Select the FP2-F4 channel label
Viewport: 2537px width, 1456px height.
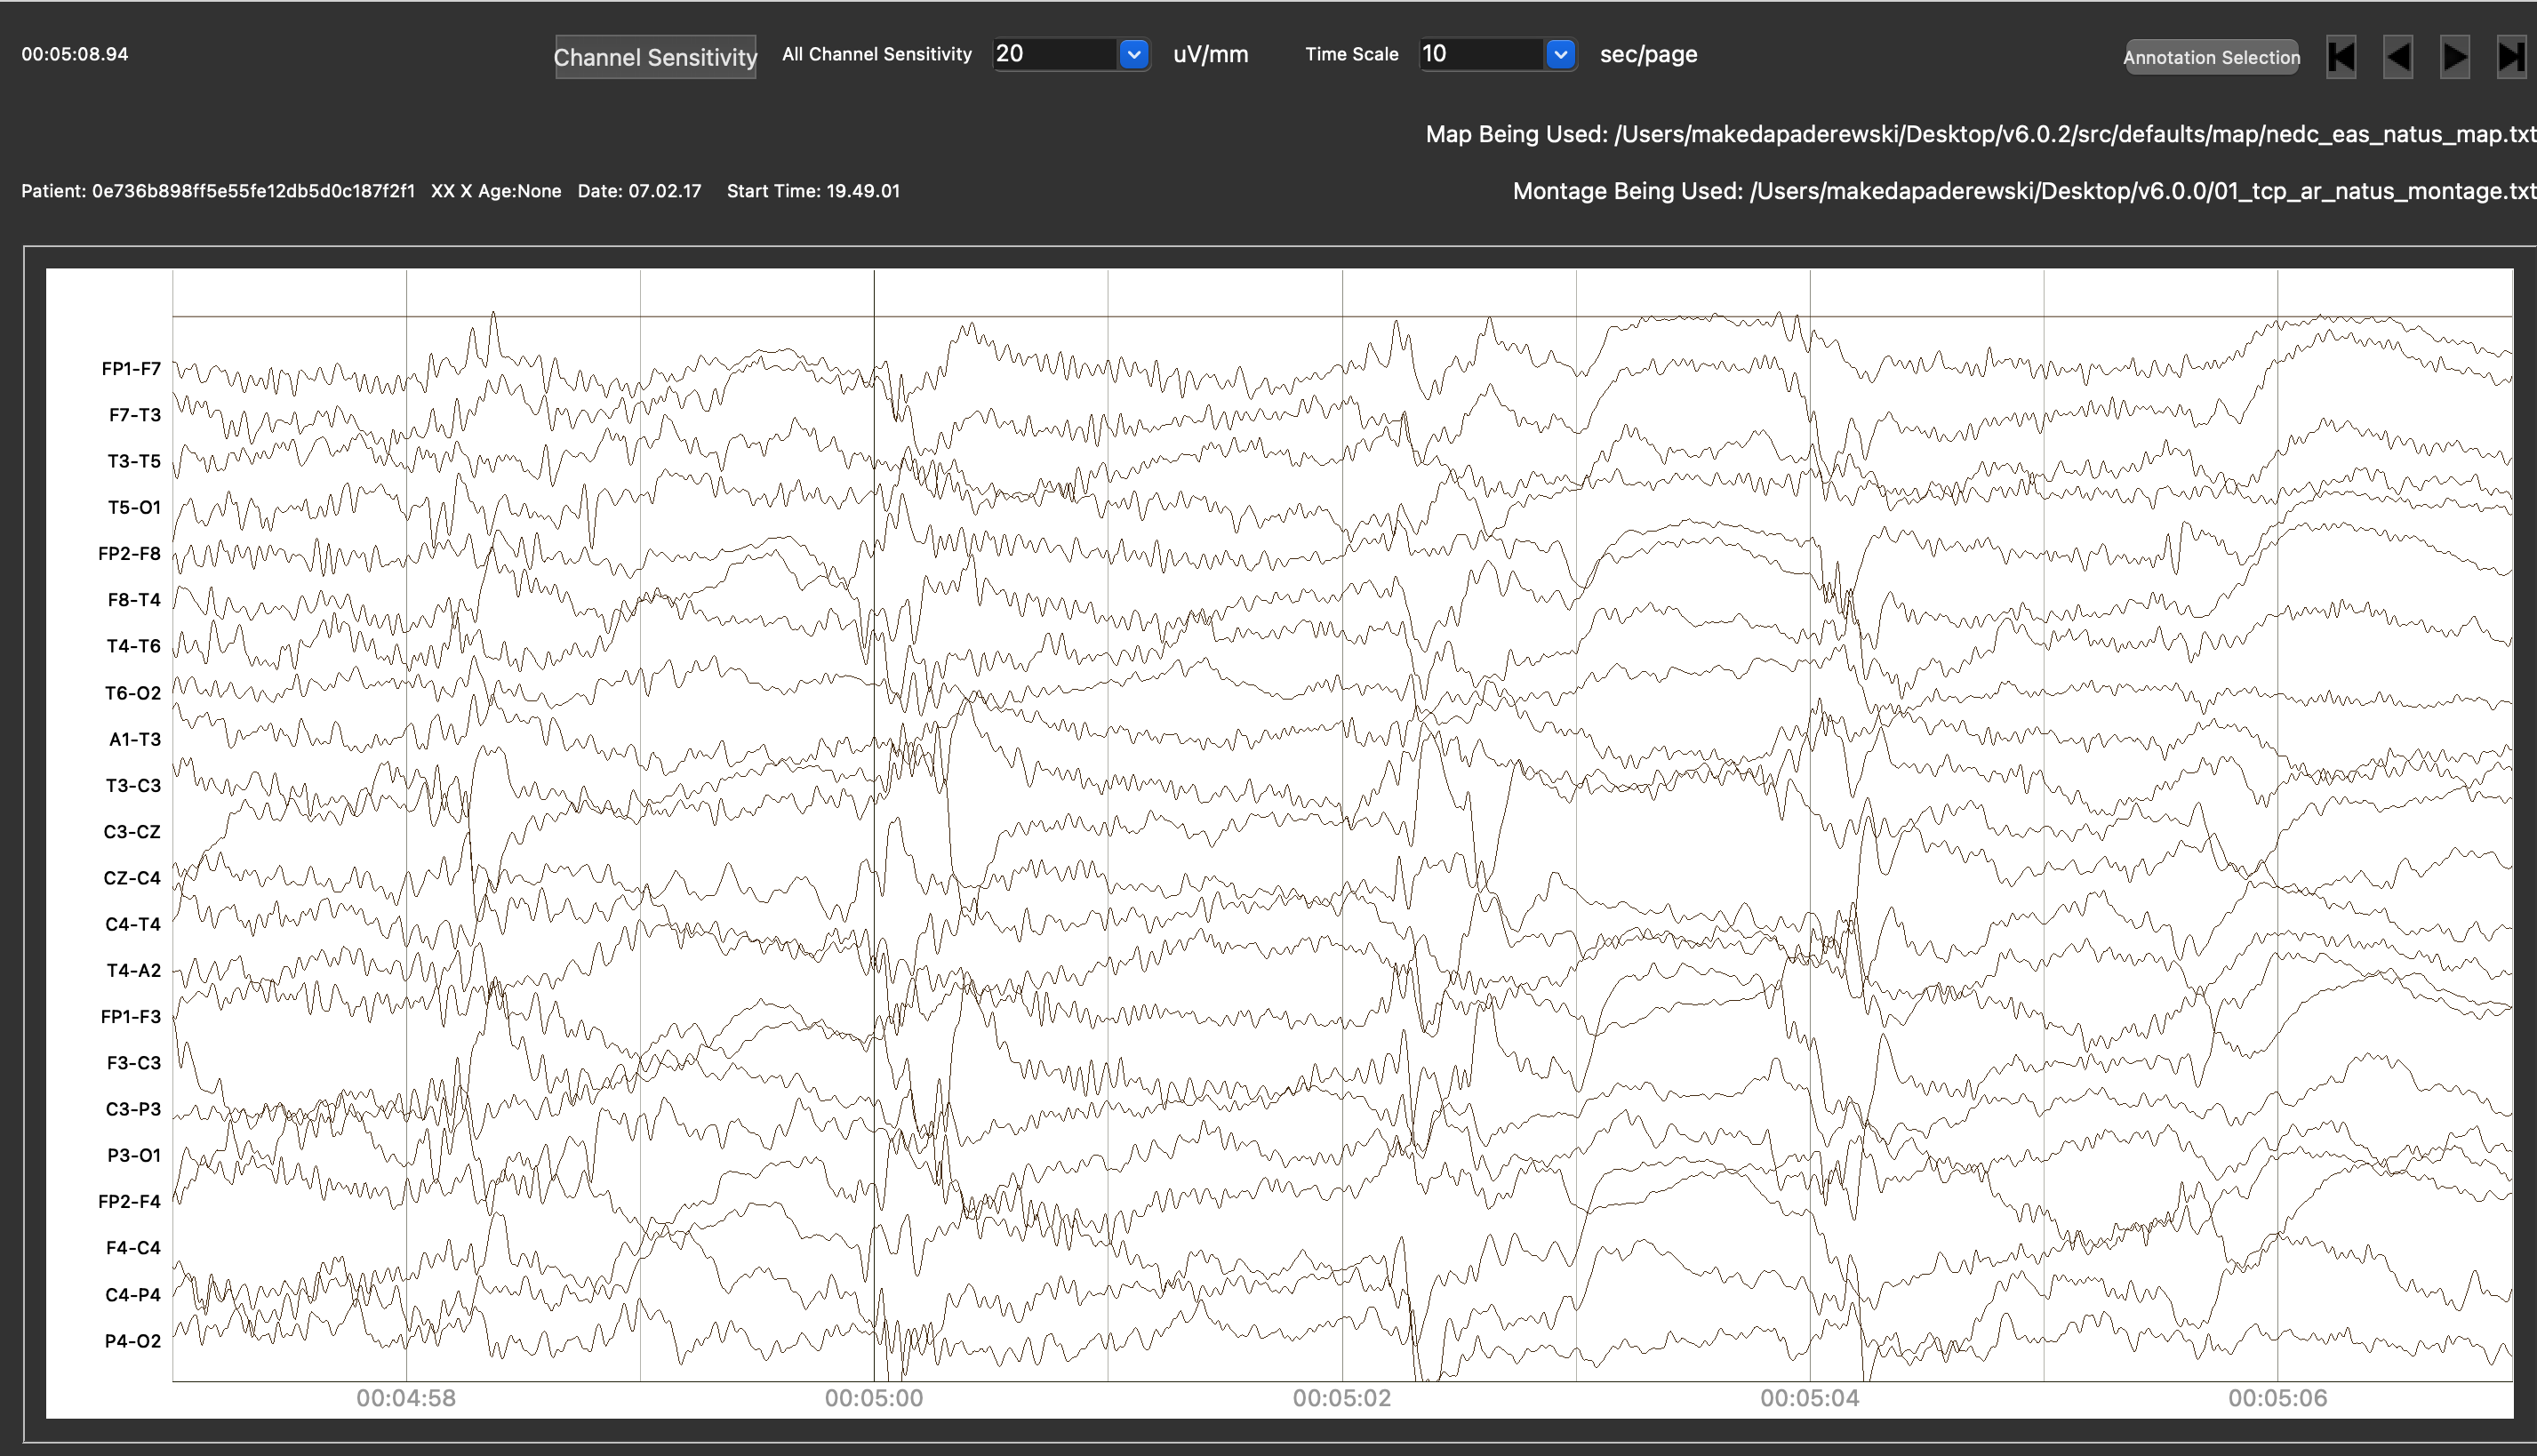(129, 1202)
